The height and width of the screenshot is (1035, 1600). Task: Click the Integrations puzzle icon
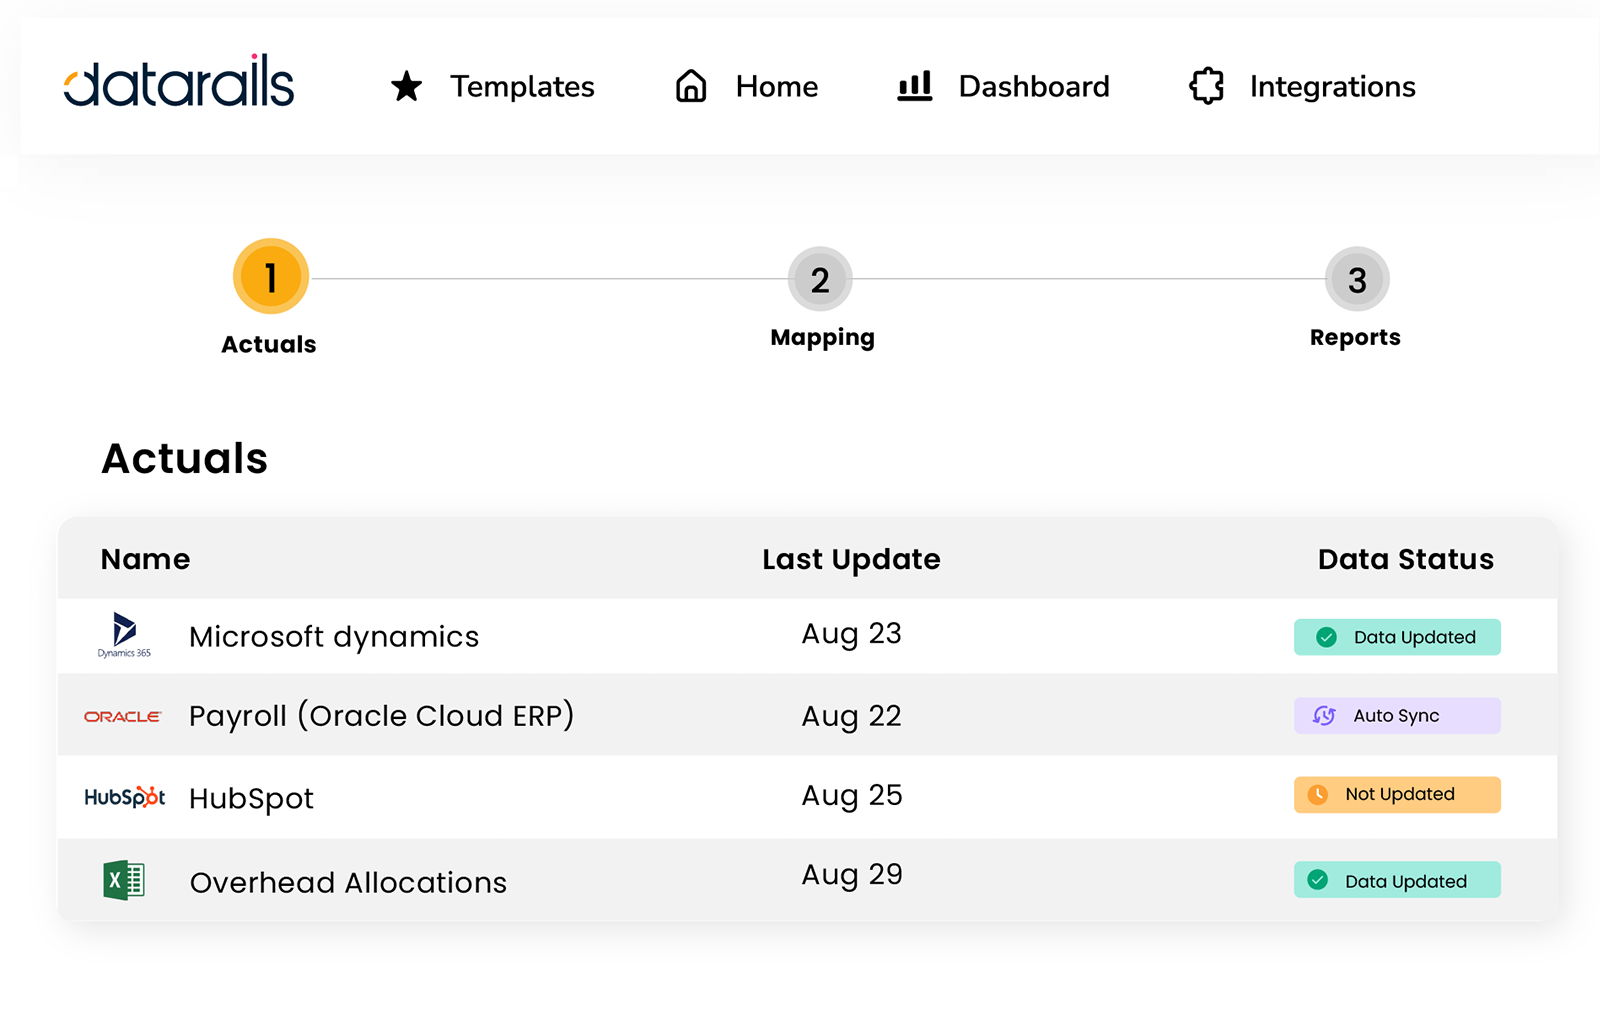pyautogui.click(x=1207, y=86)
